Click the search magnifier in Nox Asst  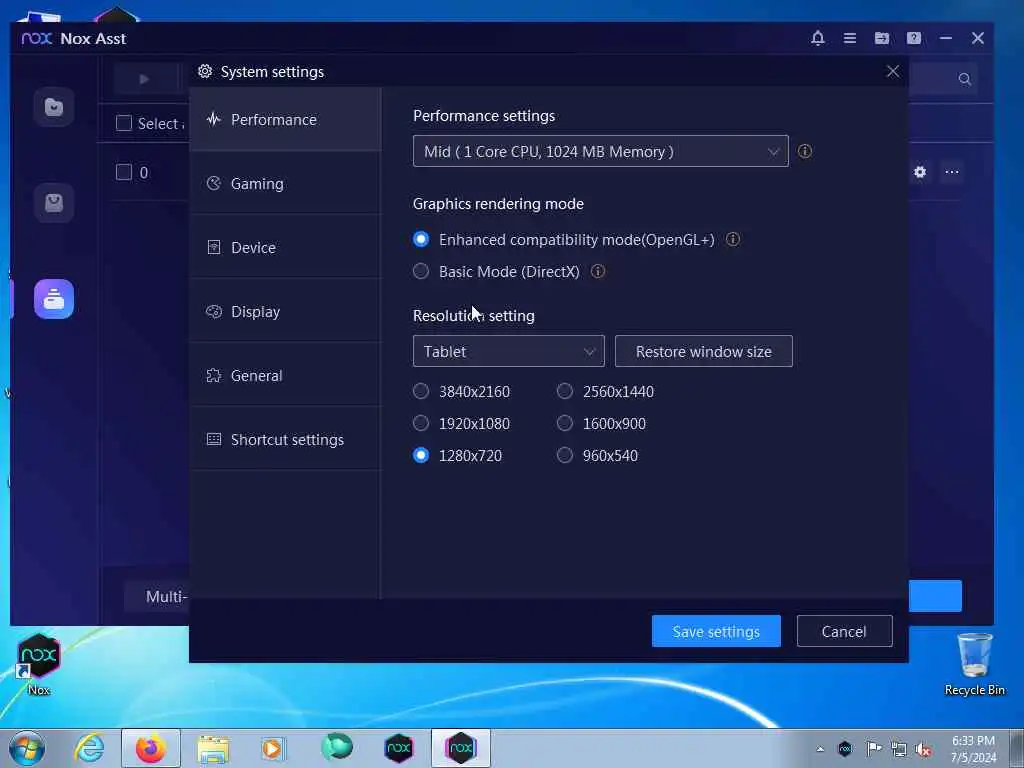point(965,79)
